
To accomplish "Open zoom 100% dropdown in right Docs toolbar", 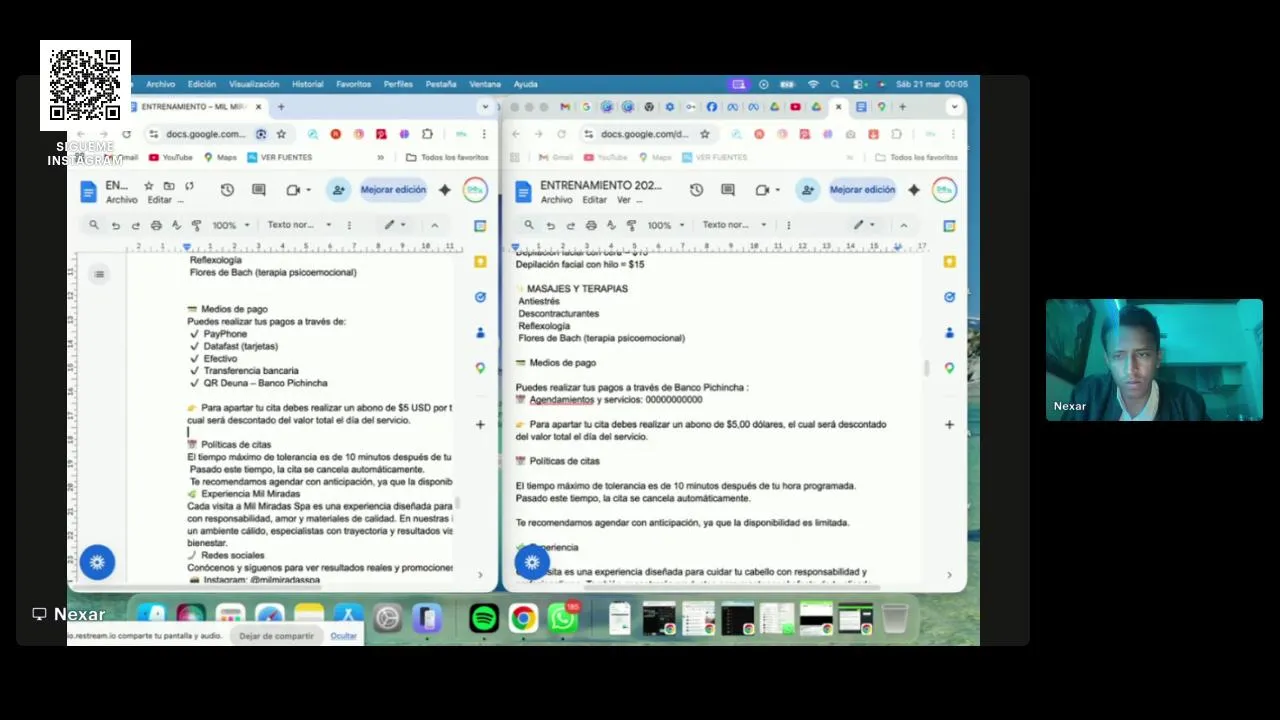I will pos(666,225).
